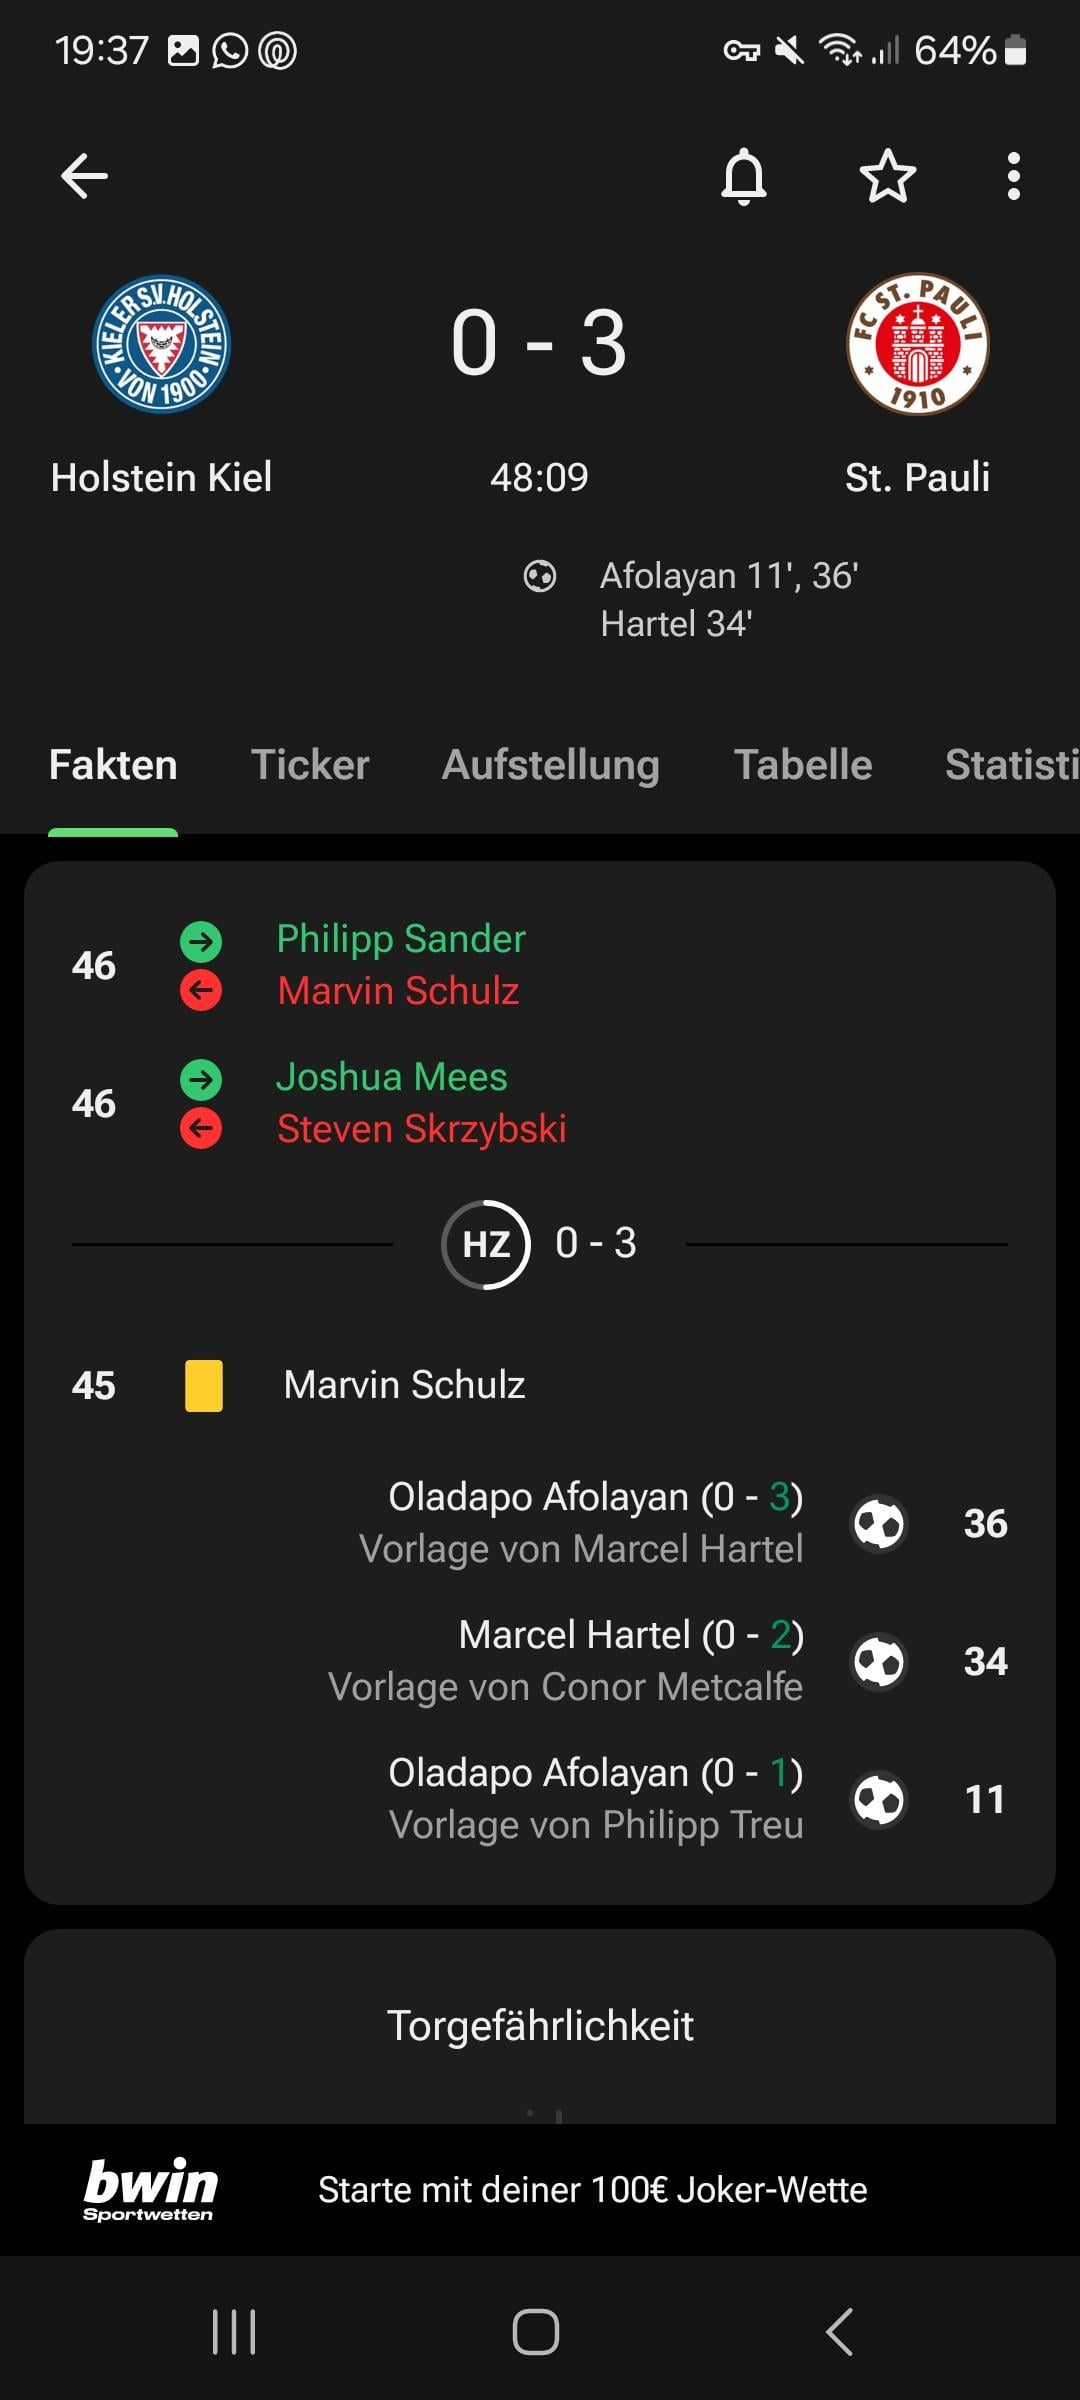Viewport: 1080px width, 2400px height.
Task: Enable match notifications with bell icon
Action: (744, 177)
